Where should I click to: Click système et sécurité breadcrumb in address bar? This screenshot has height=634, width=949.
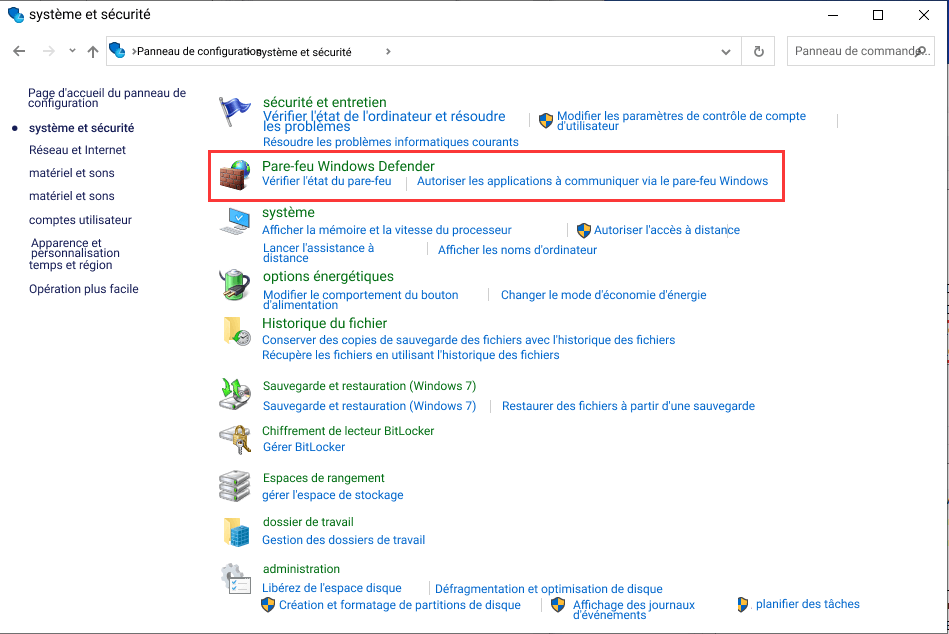coord(306,52)
